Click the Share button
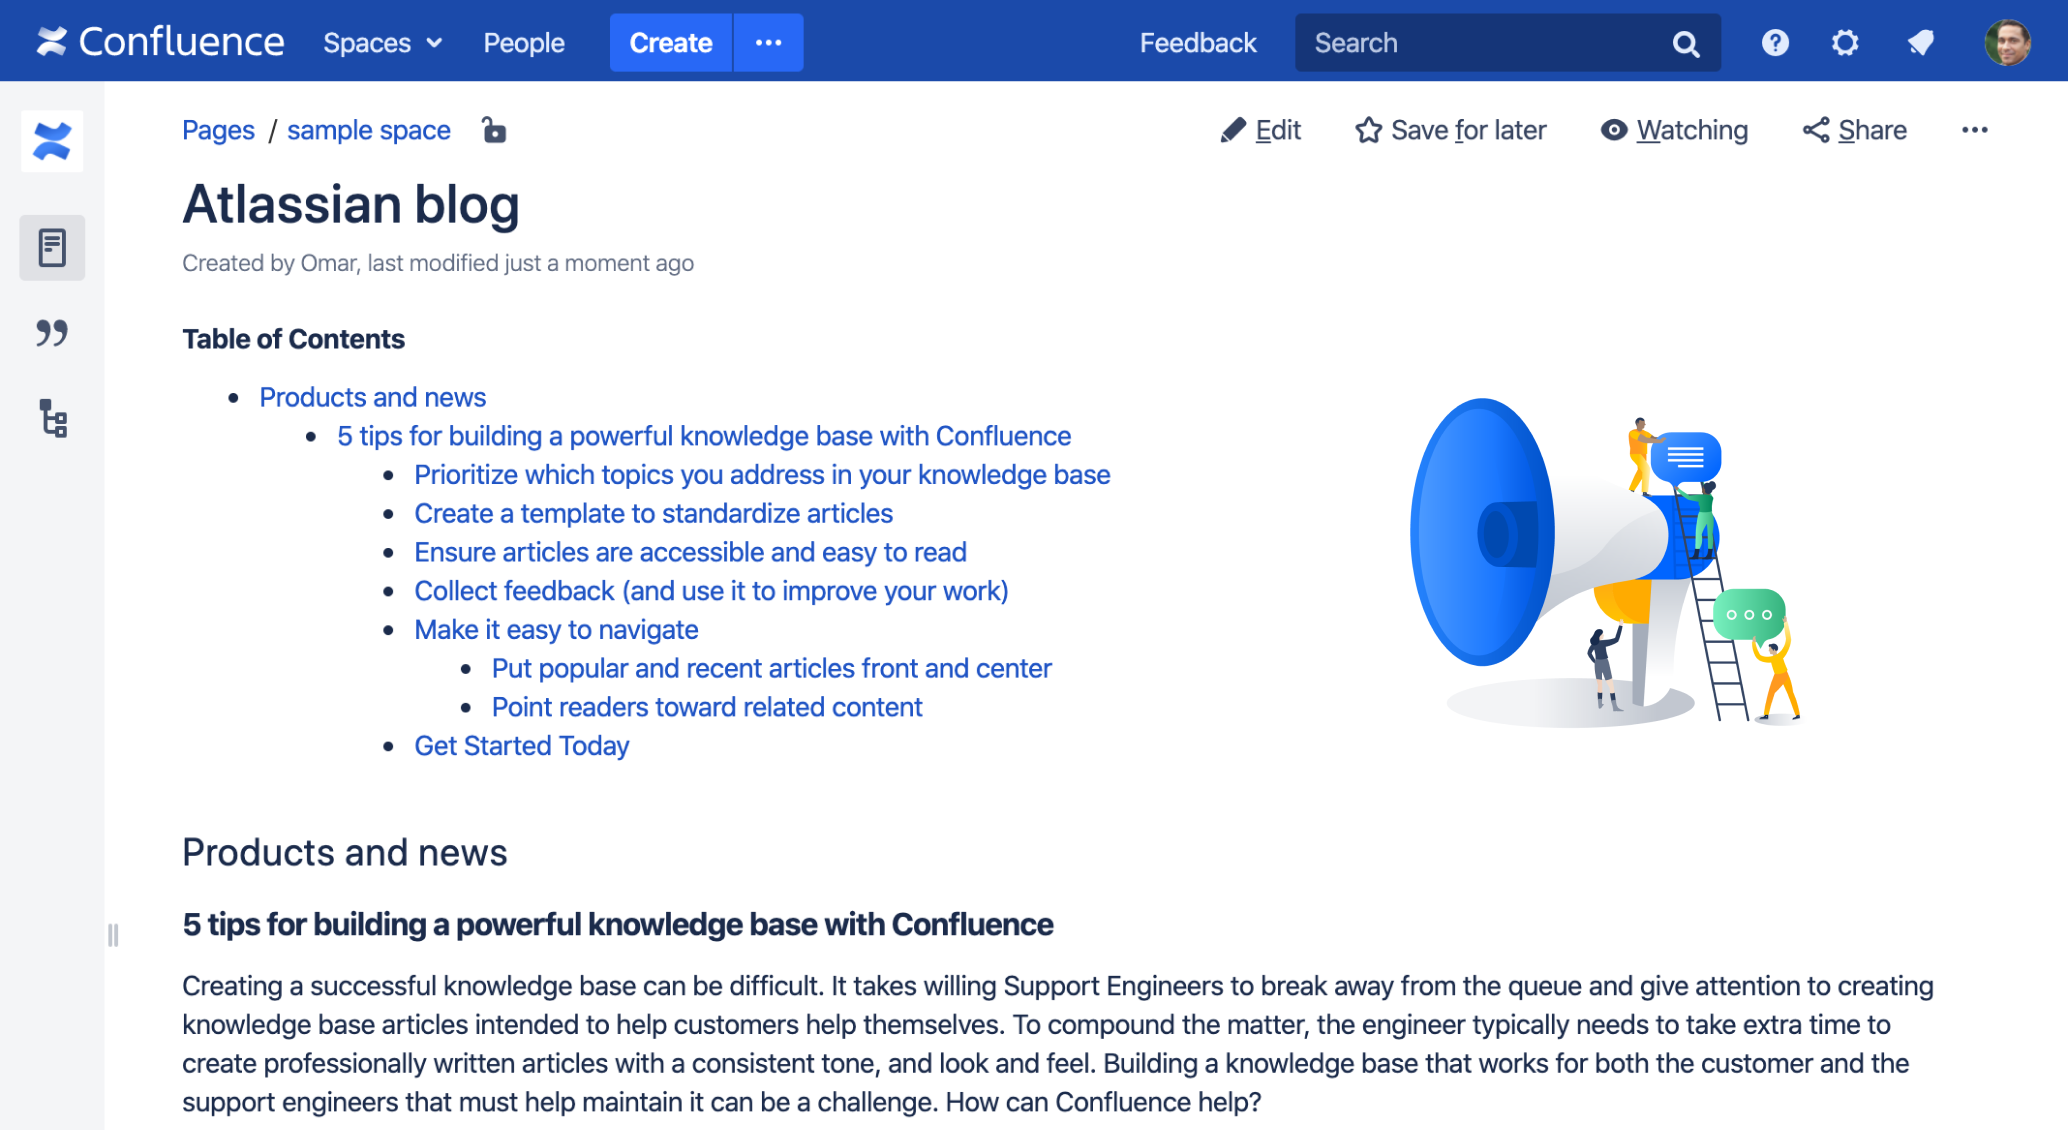This screenshot has width=2068, height=1130. click(1858, 129)
